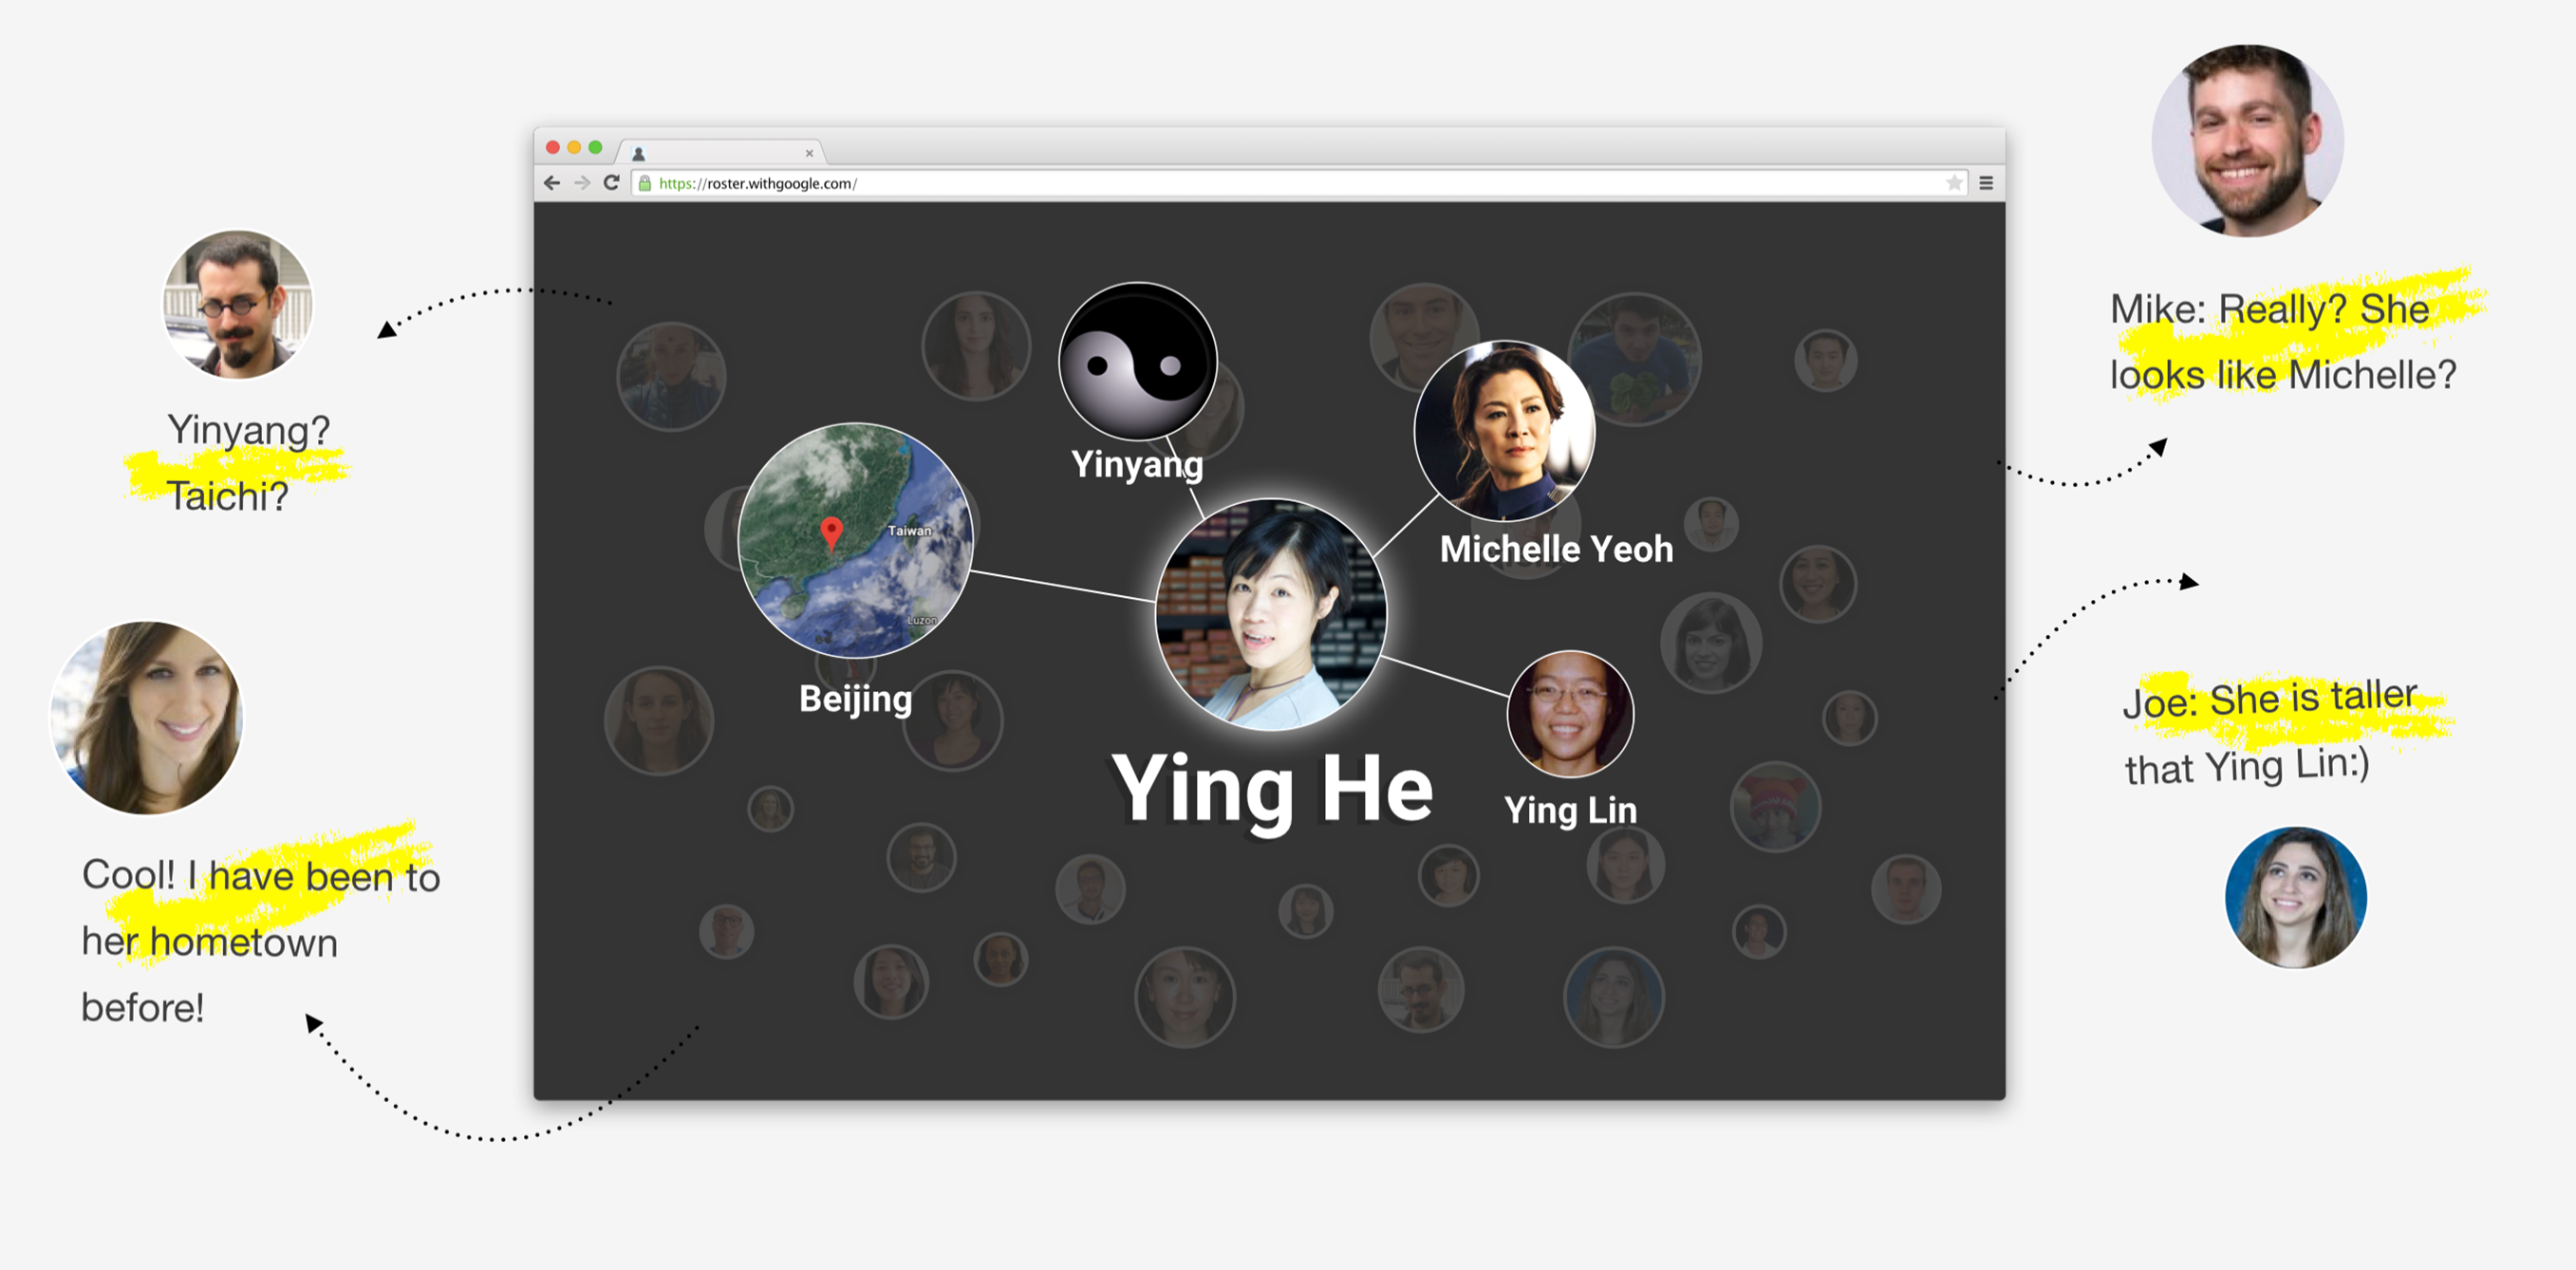Image resolution: width=2576 pixels, height=1270 pixels.
Task: Select the roster browser tab
Action: pyautogui.click(x=722, y=152)
